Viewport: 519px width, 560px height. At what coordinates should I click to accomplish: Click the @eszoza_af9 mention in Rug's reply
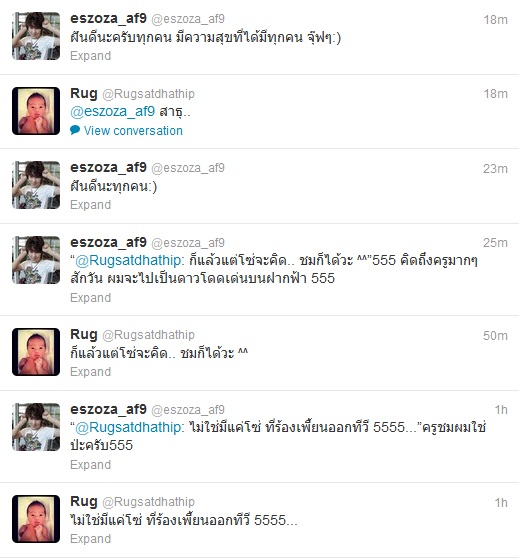(x=113, y=111)
